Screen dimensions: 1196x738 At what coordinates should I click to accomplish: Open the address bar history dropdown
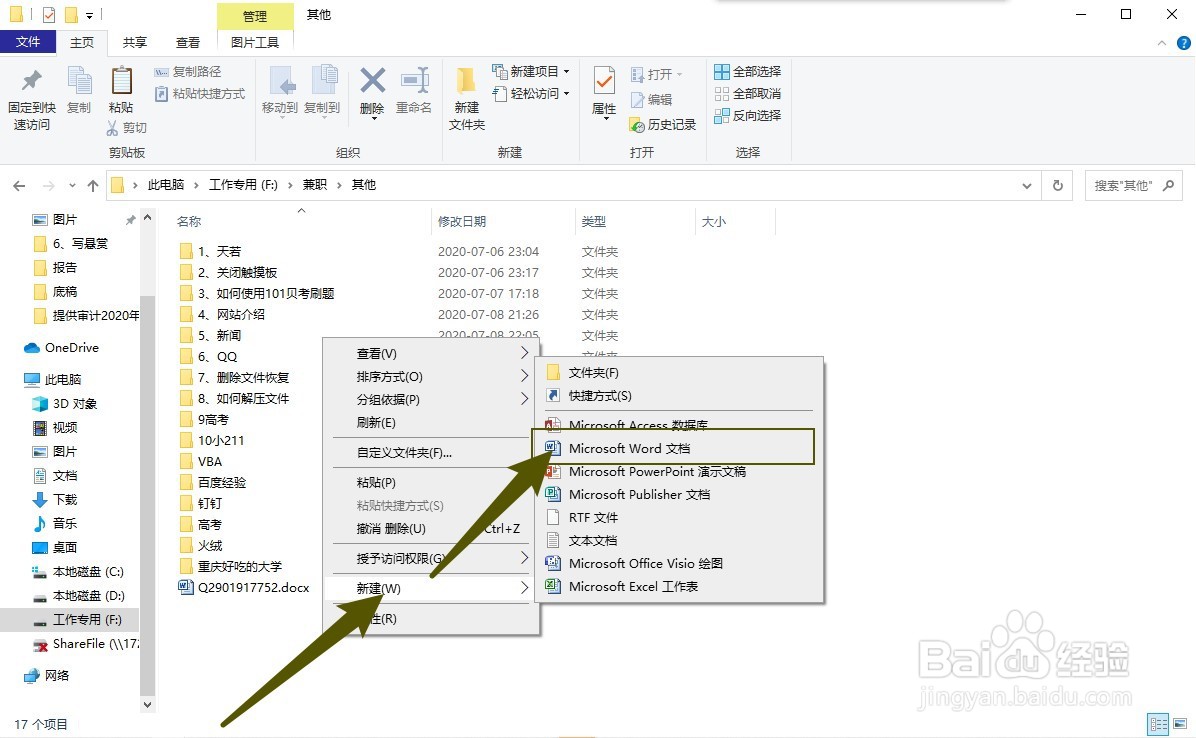[1027, 185]
